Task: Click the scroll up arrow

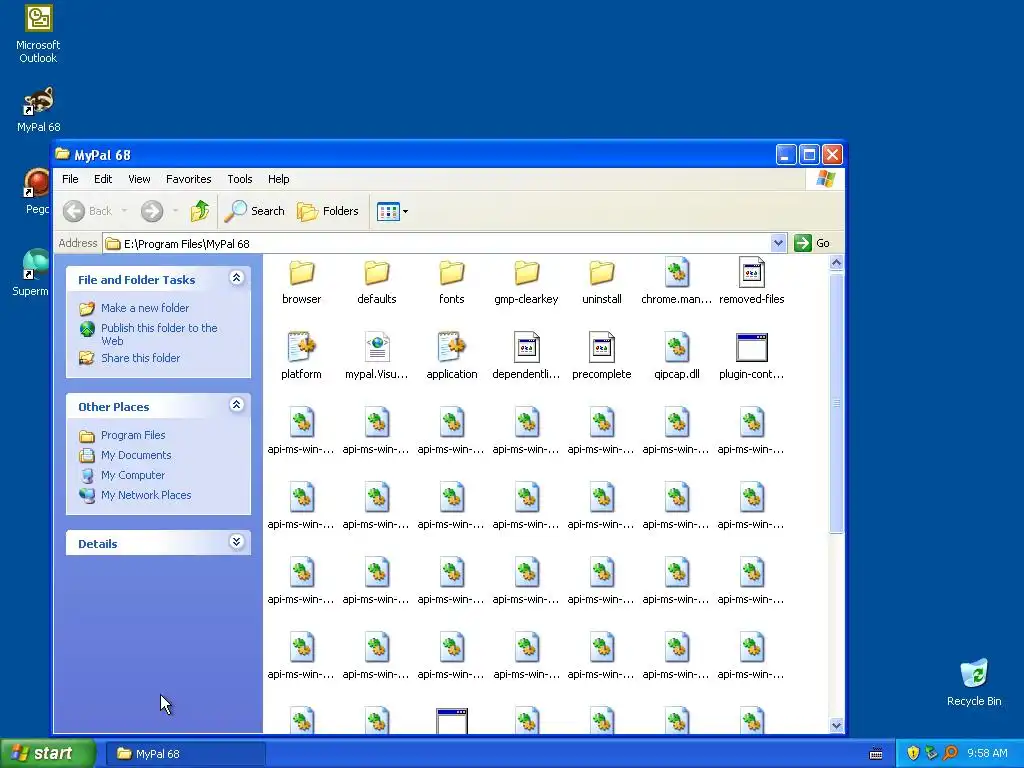Action: (x=836, y=263)
